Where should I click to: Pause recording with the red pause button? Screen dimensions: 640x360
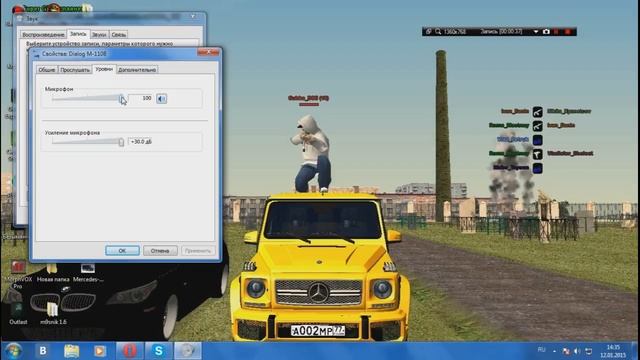coord(556,31)
